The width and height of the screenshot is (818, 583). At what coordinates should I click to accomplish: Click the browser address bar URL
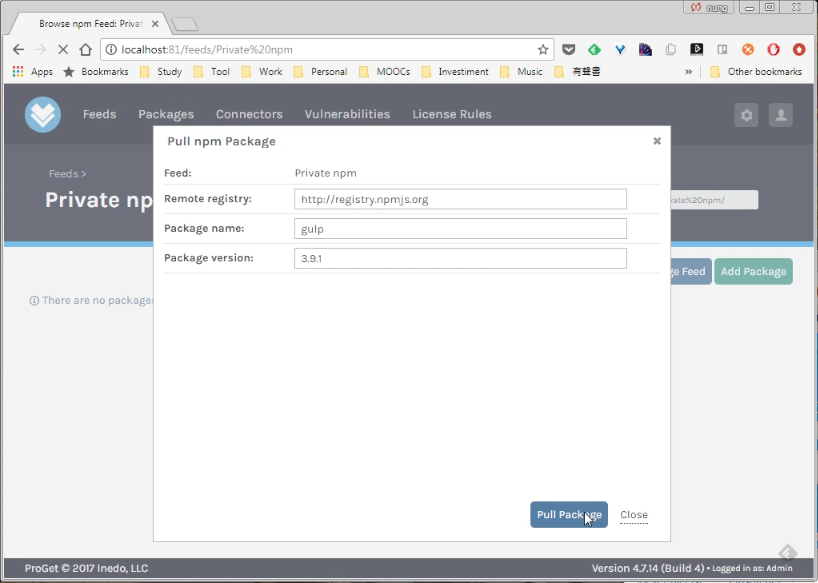pos(207,50)
